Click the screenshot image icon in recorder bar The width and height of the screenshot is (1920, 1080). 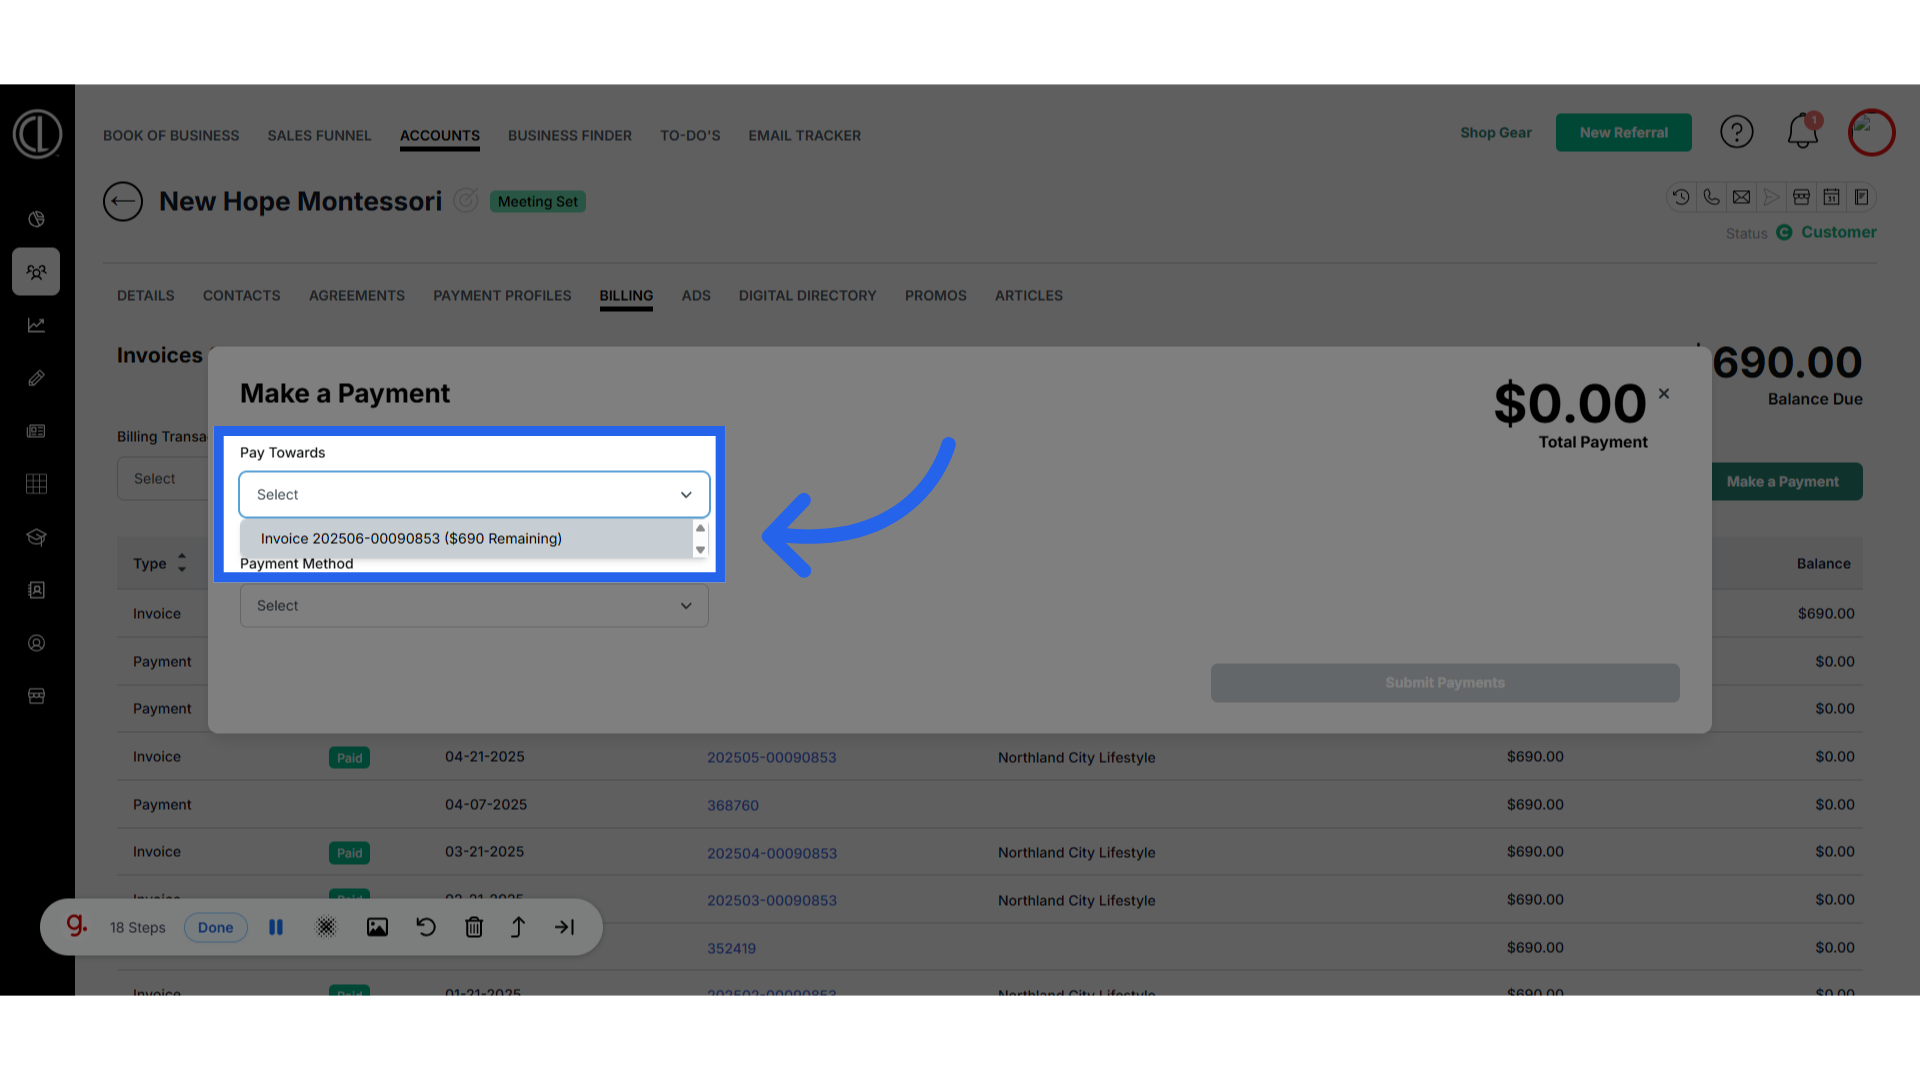coord(377,927)
